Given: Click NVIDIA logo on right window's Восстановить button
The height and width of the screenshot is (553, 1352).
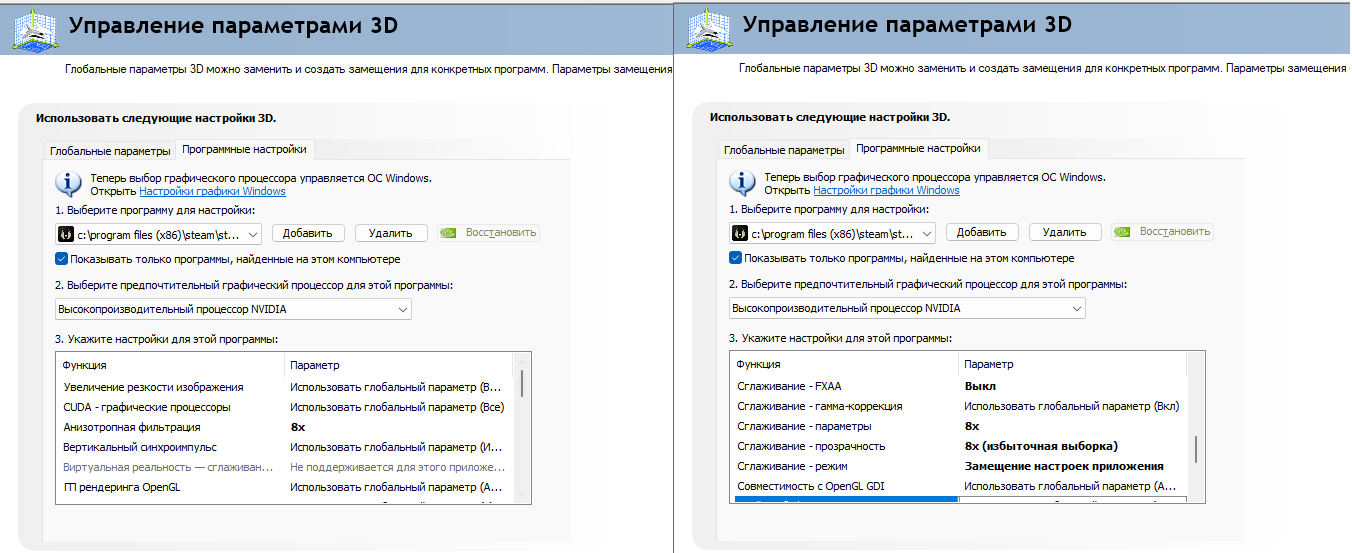Looking at the screenshot, I should (1123, 232).
